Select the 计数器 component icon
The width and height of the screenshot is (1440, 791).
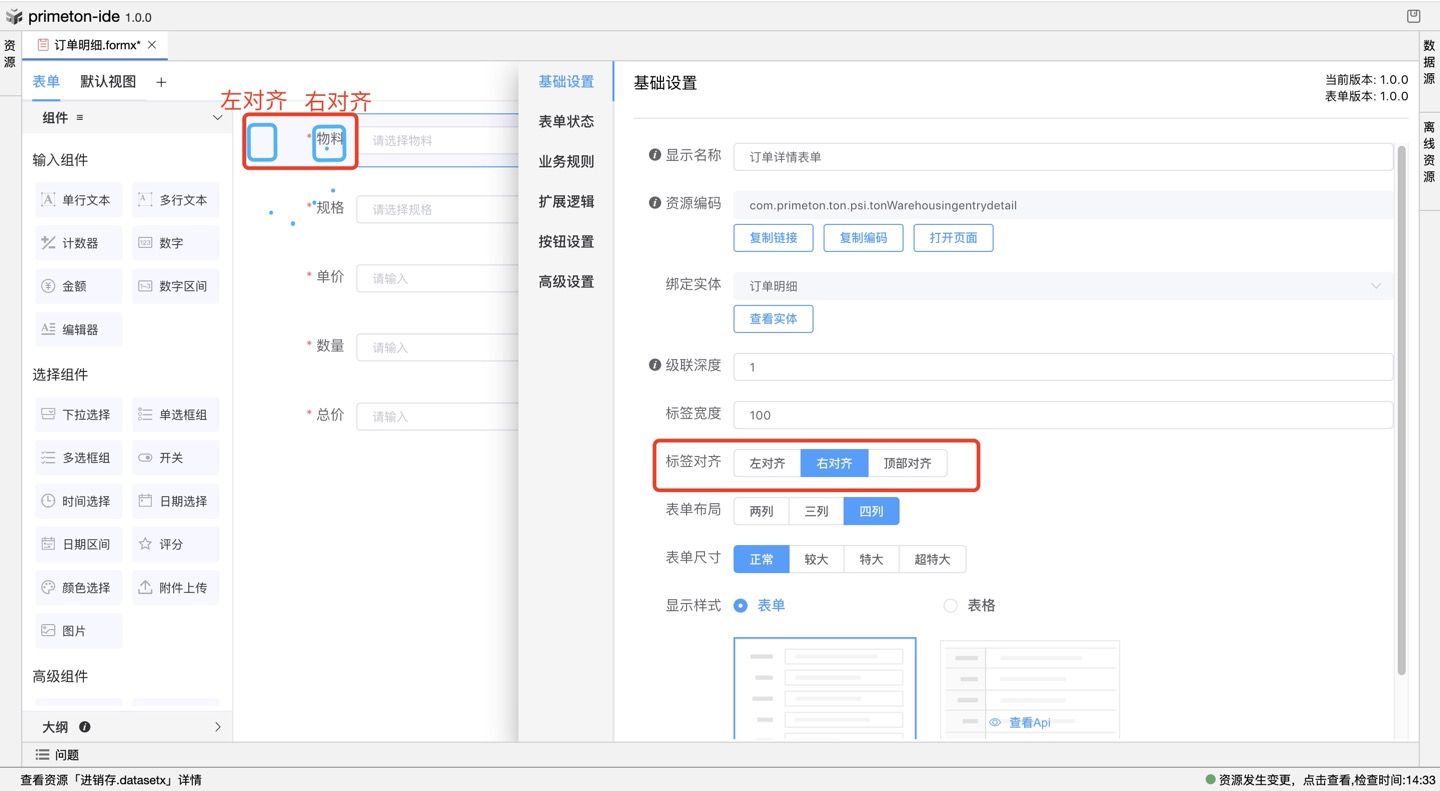click(48, 243)
